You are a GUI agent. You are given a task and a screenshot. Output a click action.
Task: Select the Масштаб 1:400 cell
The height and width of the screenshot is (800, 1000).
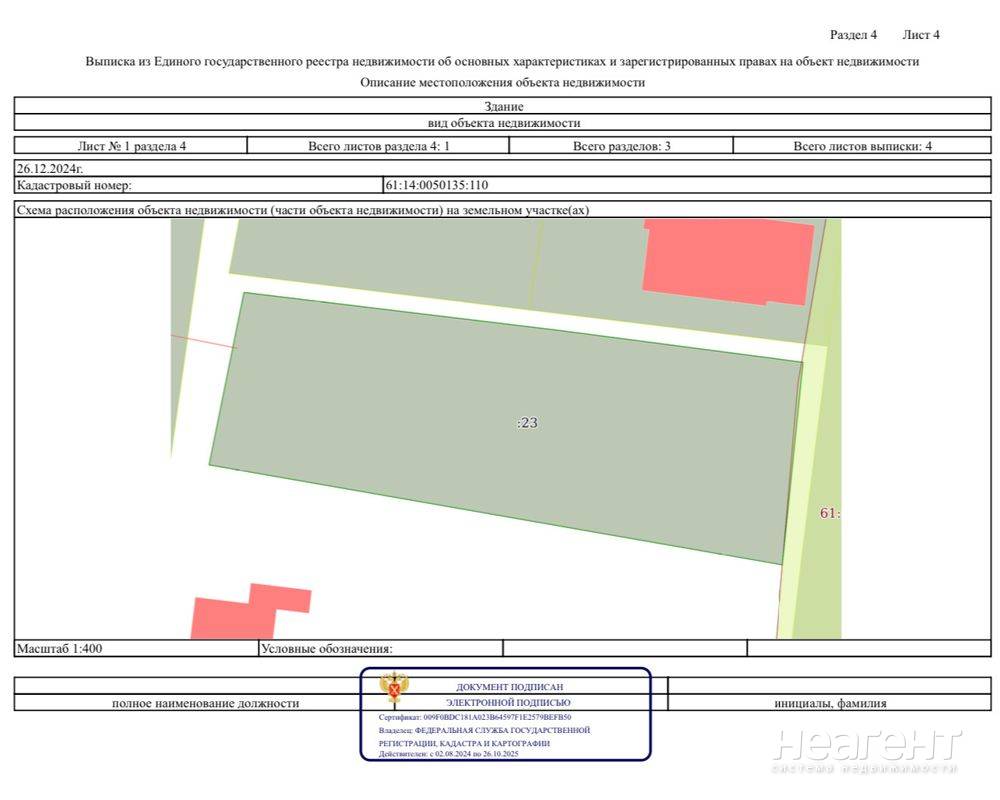click(59, 648)
